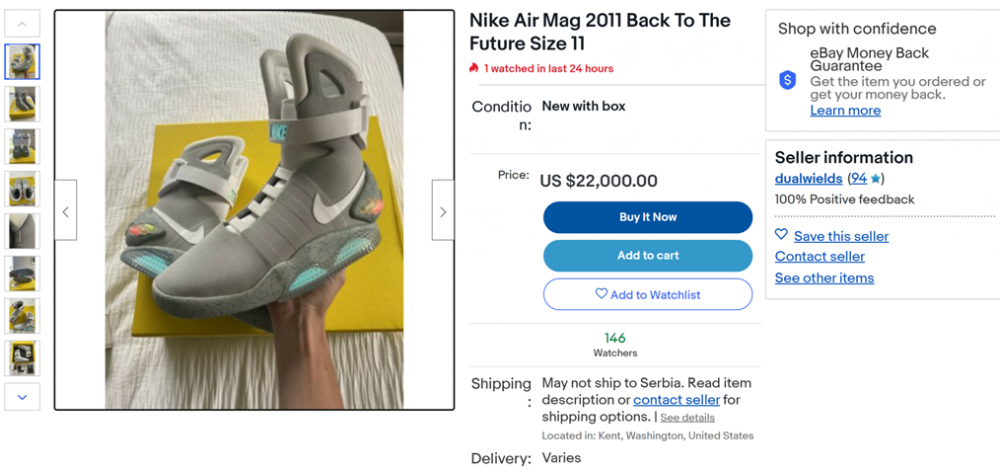Click the Money Back Guarantee shield icon

coord(788,80)
